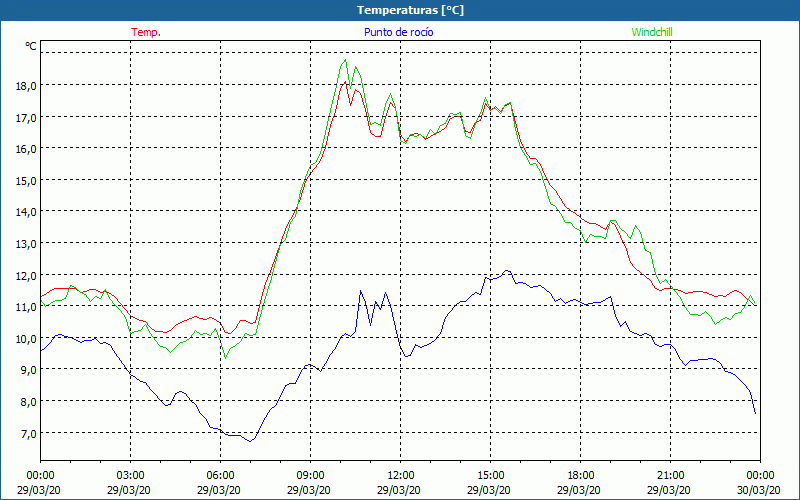Click the 30/03/20 date label on the x-axis
Viewport: 800px width, 500px height.
click(760, 490)
